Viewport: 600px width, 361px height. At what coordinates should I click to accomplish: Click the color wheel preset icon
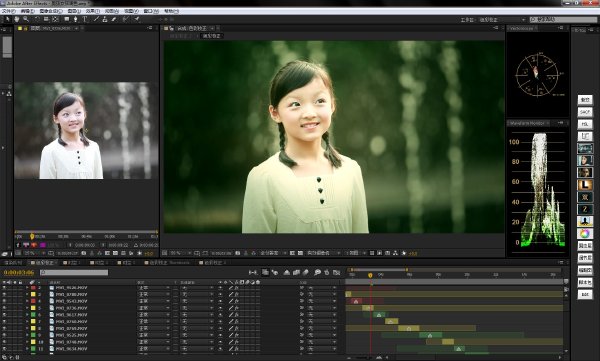point(585,233)
